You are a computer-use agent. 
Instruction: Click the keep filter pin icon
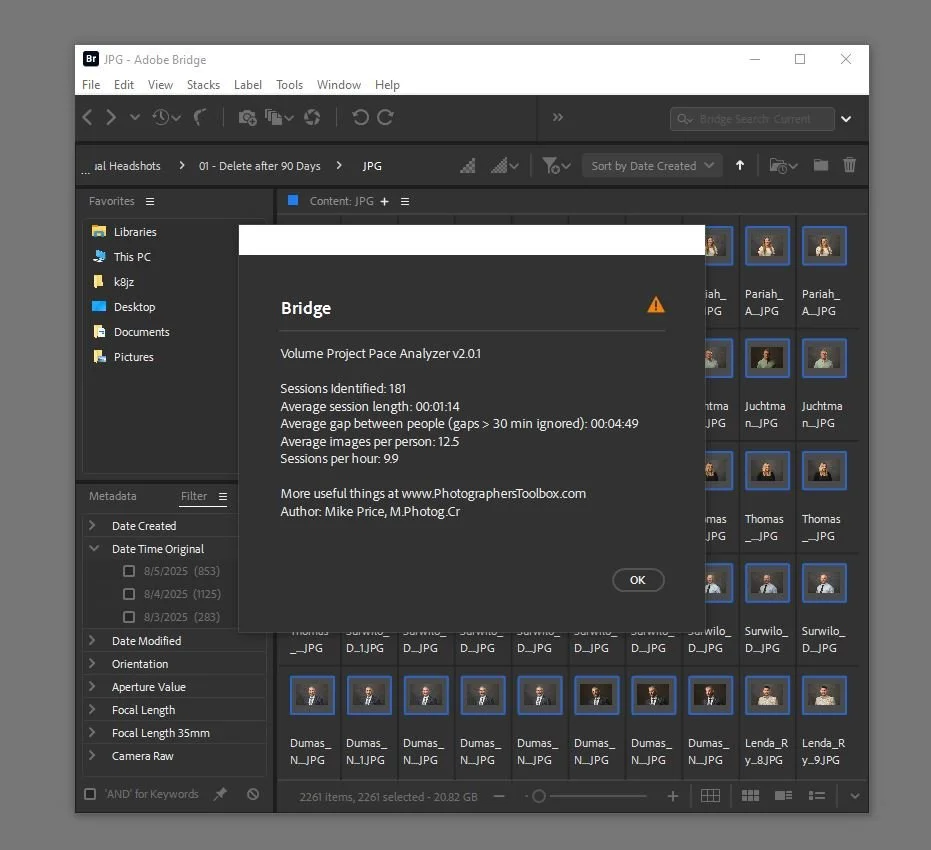pyautogui.click(x=220, y=794)
